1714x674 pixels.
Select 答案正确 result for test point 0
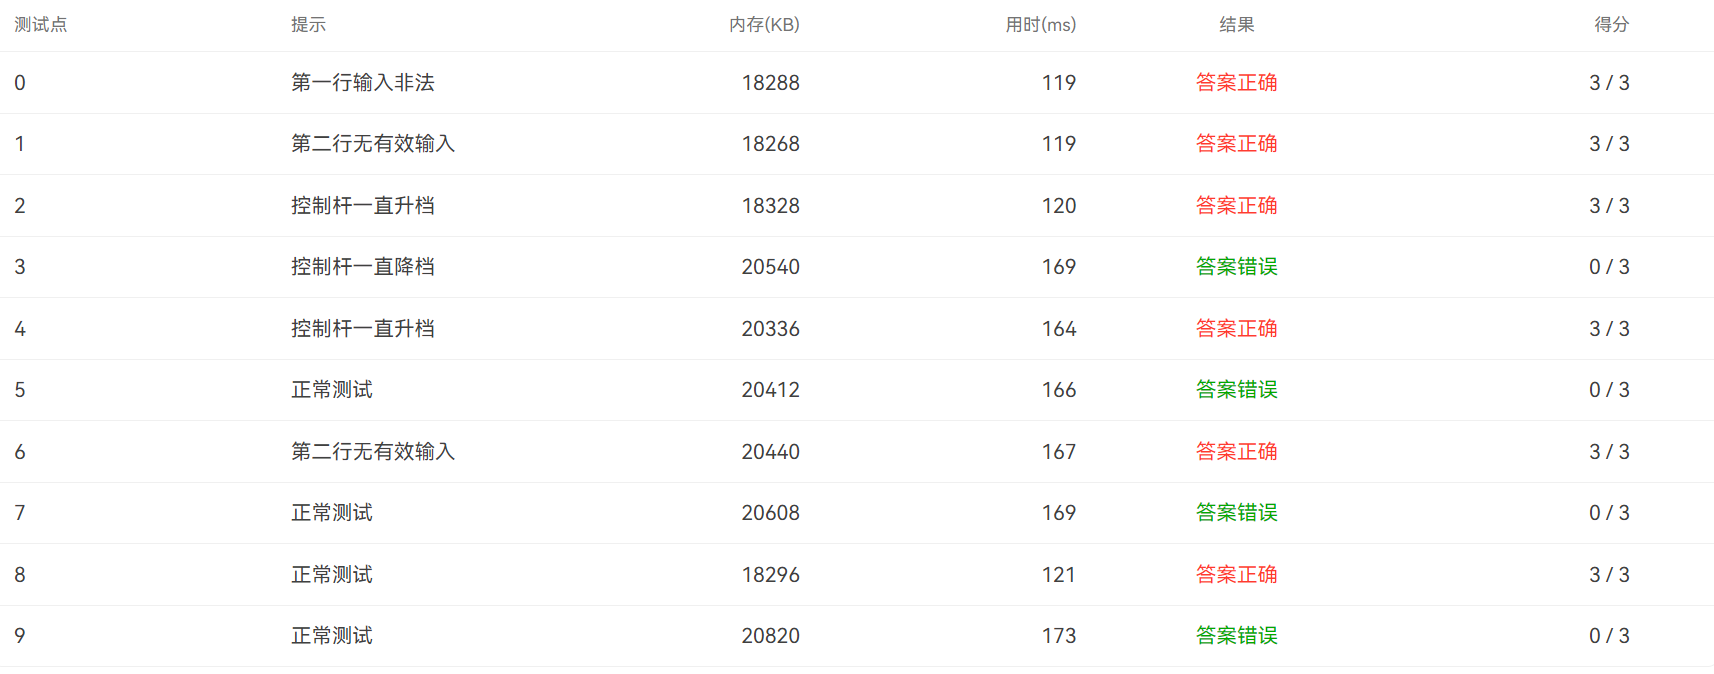click(x=1237, y=83)
